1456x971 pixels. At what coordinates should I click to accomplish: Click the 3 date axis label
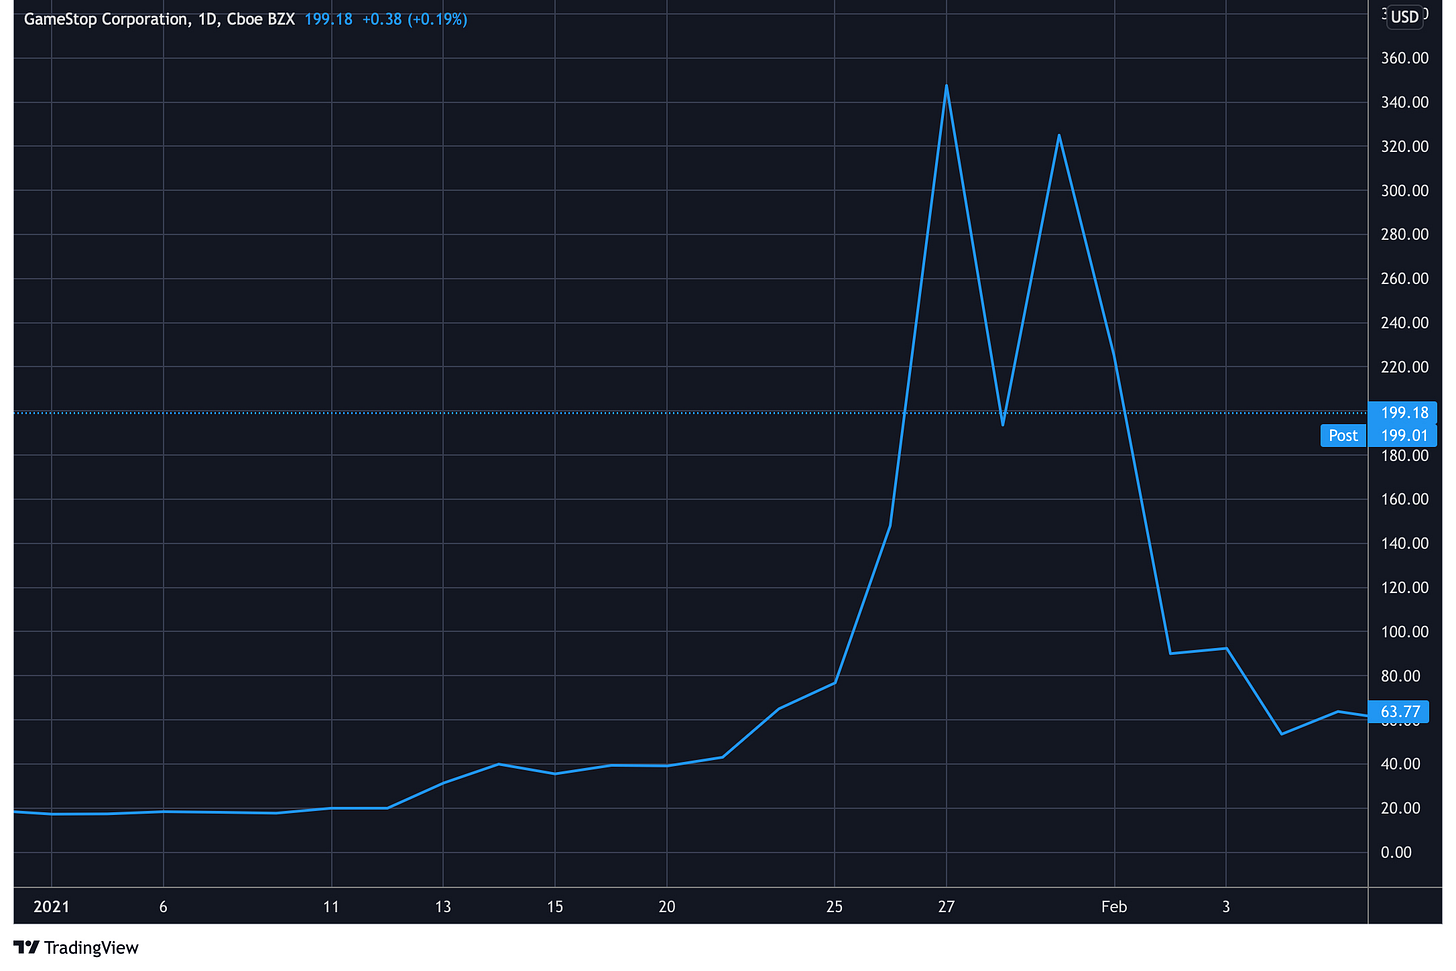pos(1226,906)
